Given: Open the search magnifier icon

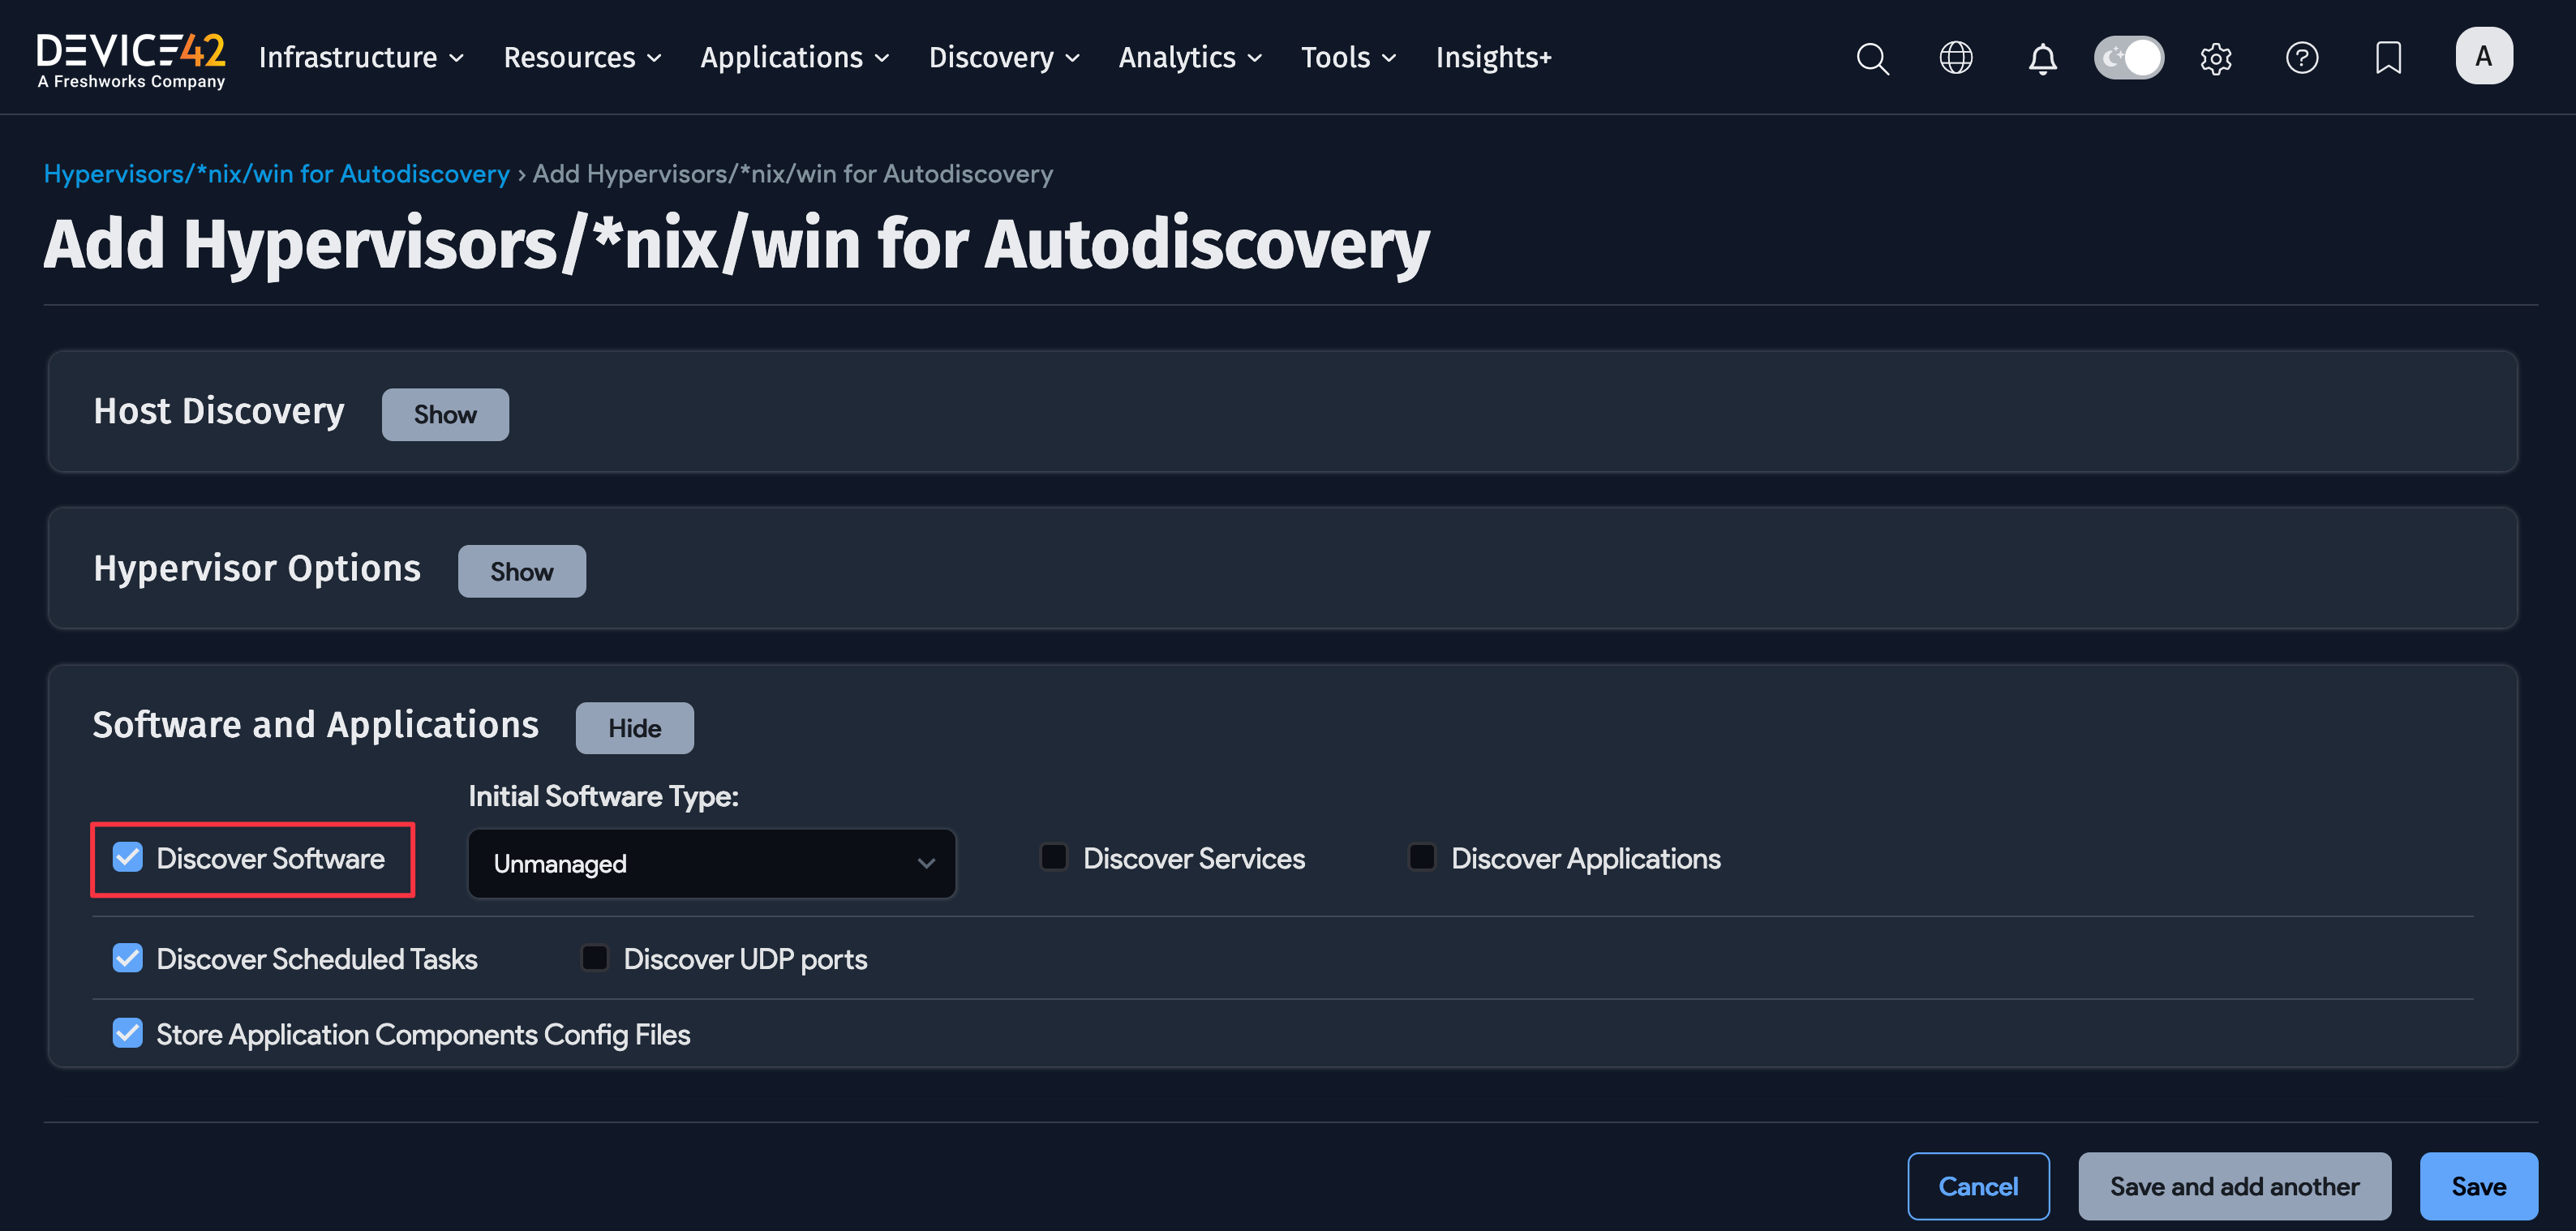Looking at the screenshot, I should (x=1873, y=57).
